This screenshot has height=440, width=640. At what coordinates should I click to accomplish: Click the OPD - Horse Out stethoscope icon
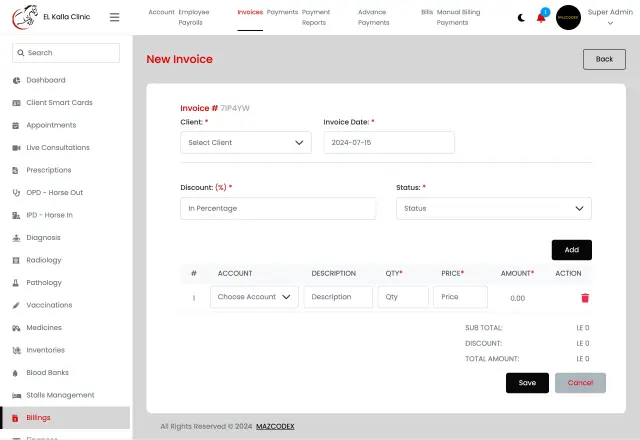coord(16,193)
